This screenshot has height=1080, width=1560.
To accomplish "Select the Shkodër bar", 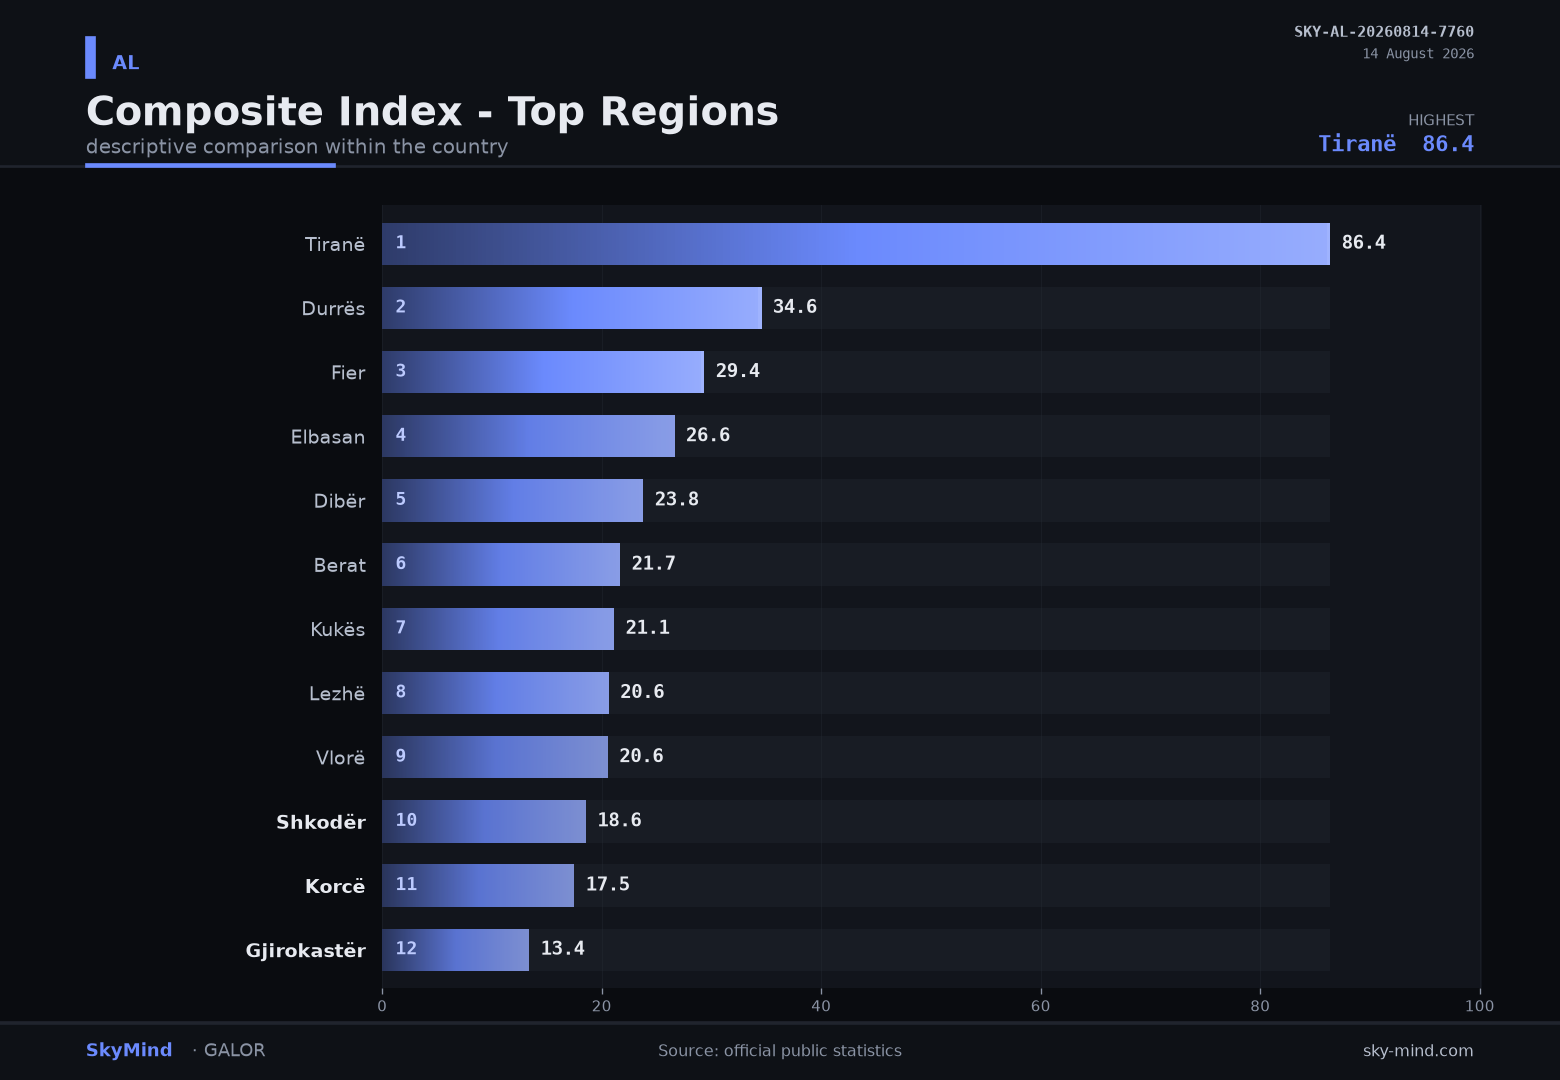I will (484, 821).
